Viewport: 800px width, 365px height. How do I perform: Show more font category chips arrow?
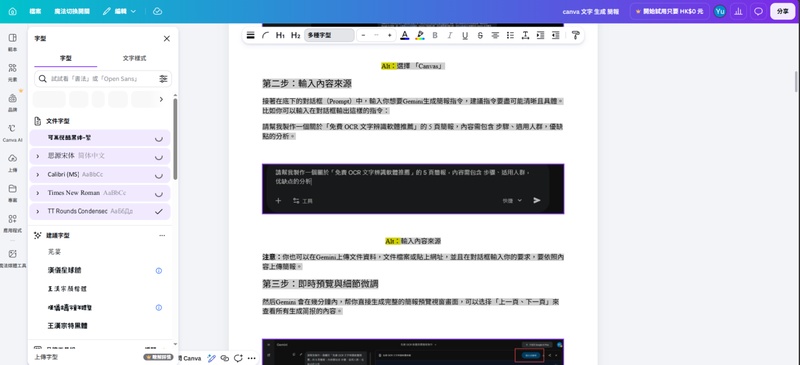pyautogui.click(x=161, y=99)
